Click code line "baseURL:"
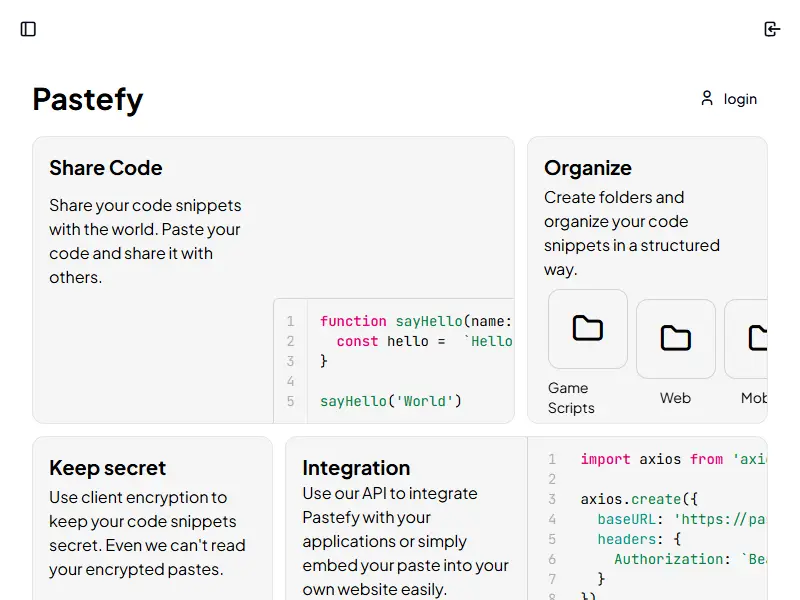 [630, 519]
